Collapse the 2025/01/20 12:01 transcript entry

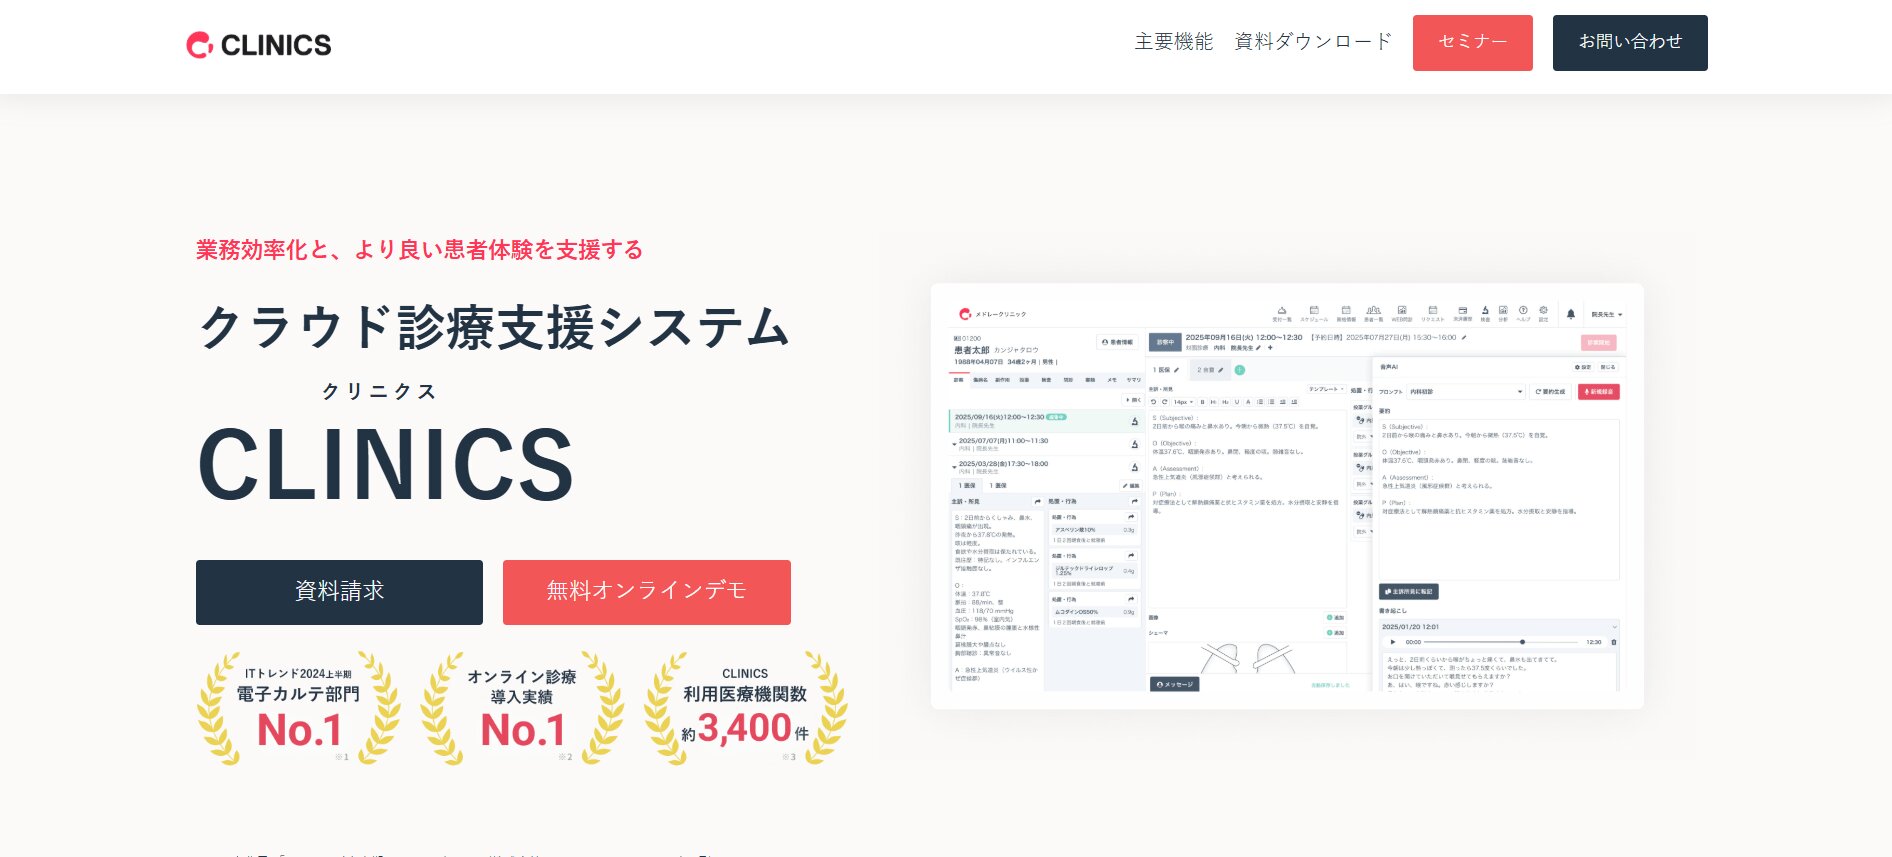[1613, 627]
